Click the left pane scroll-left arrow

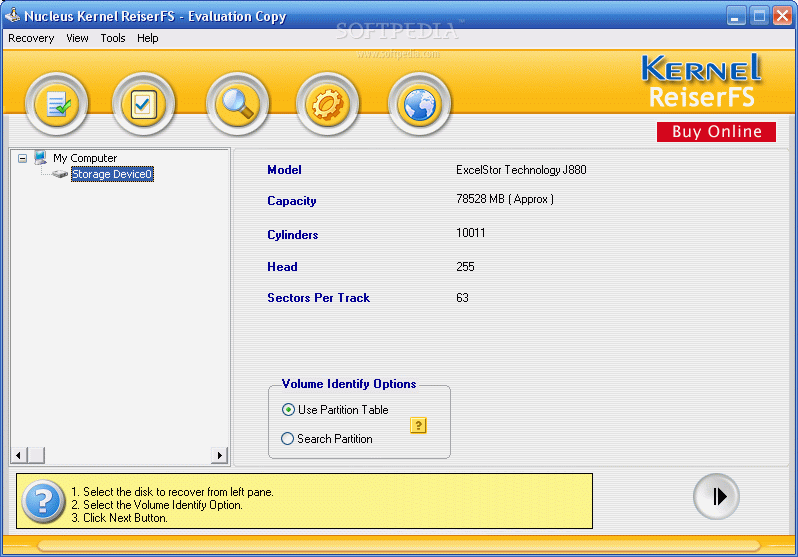(x=19, y=455)
